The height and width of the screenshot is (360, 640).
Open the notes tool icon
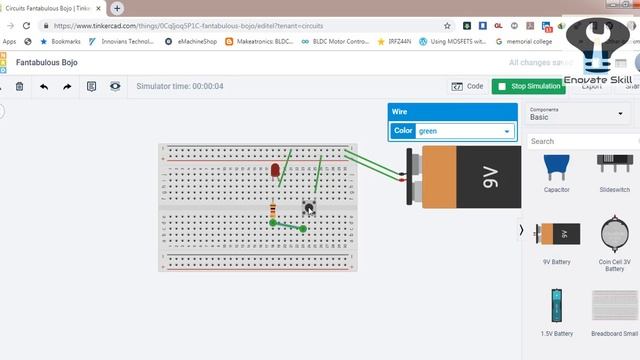[x=91, y=86]
